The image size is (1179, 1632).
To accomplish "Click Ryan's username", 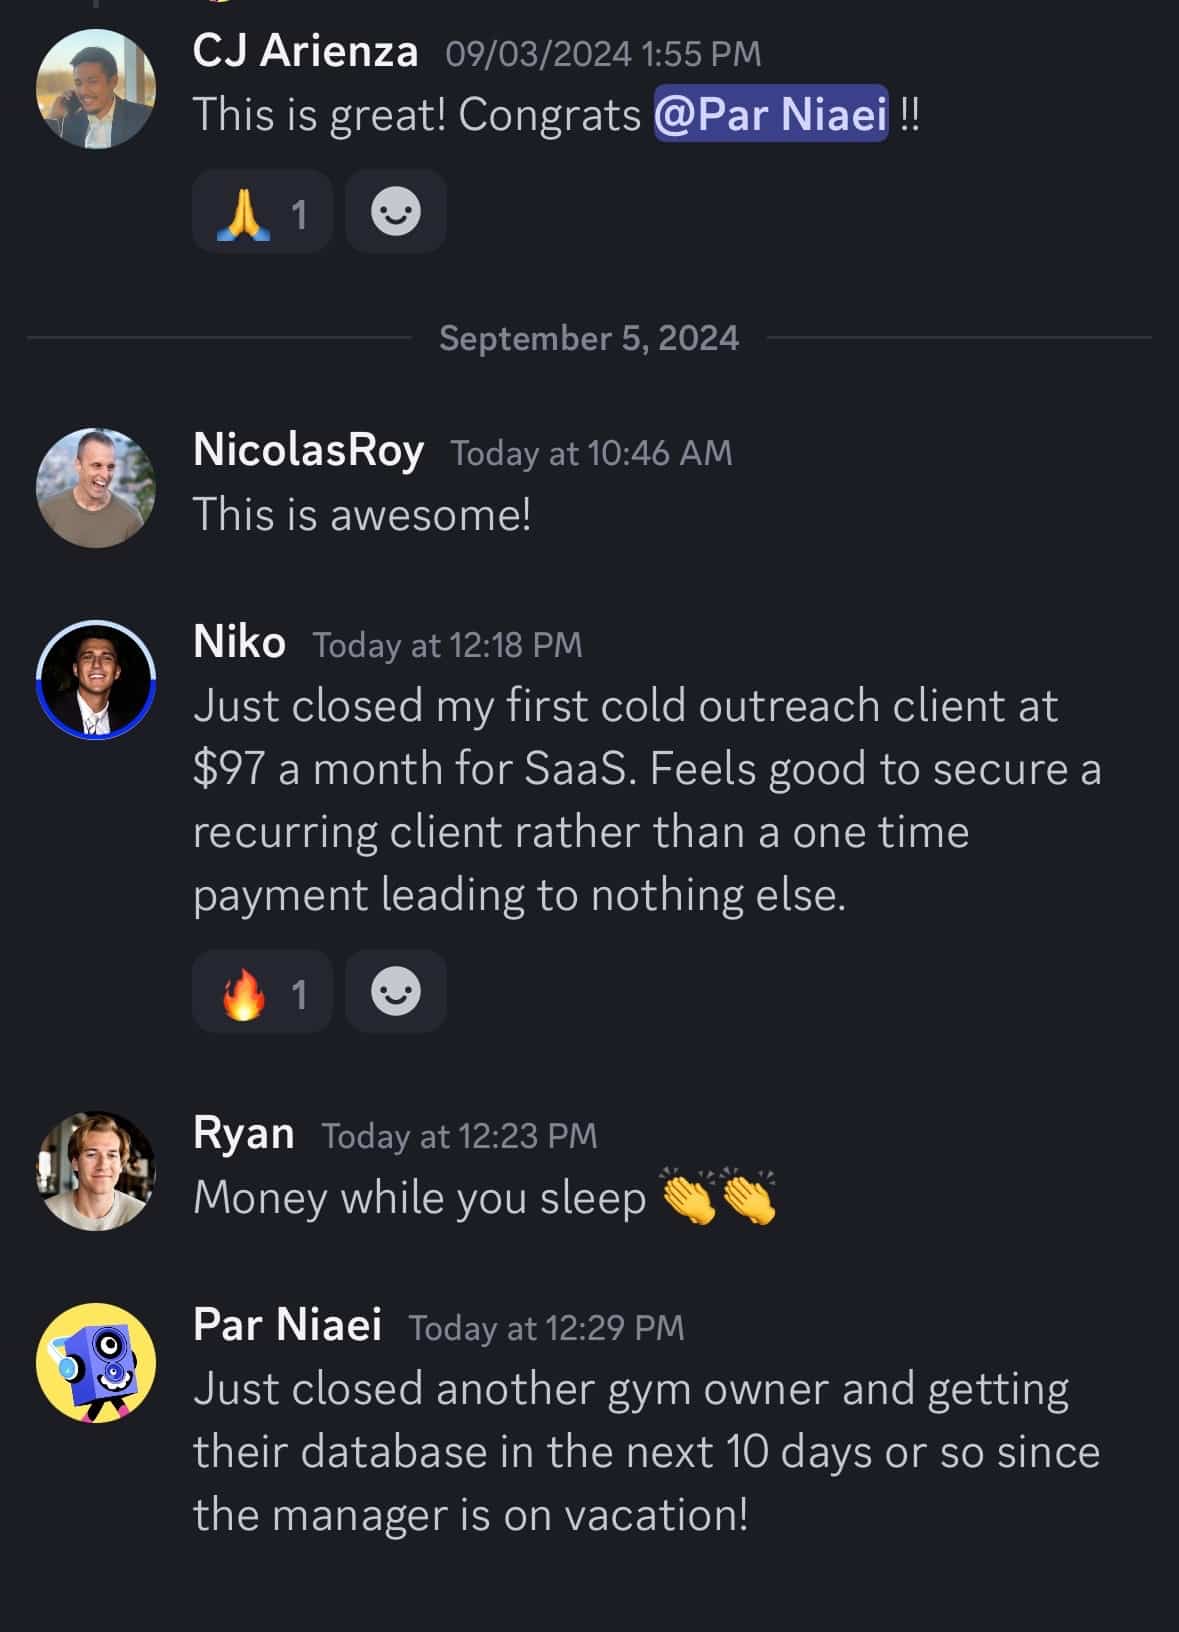I will point(243,1133).
